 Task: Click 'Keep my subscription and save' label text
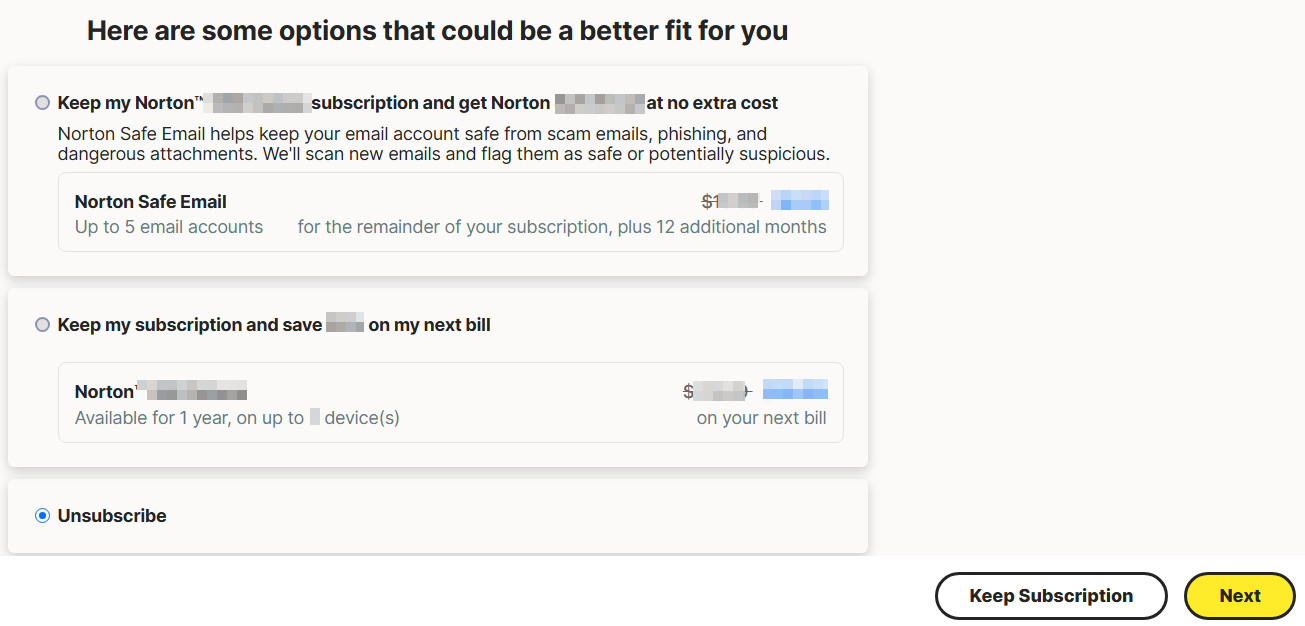click(190, 325)
